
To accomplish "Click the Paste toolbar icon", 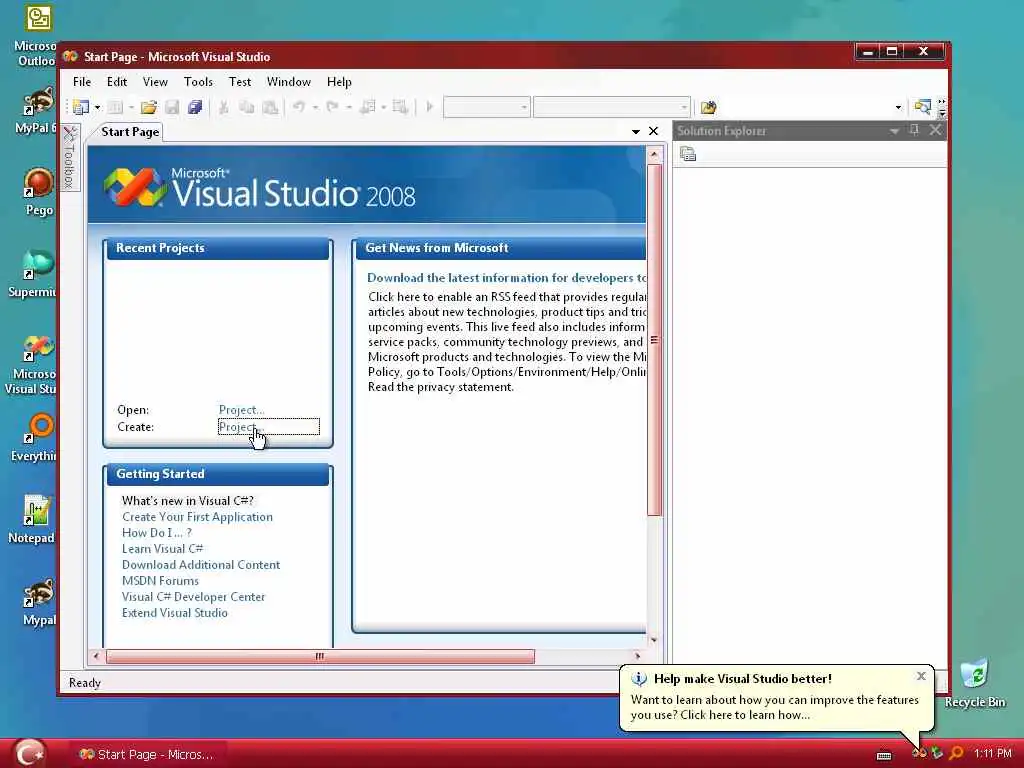I will tap(270, 107).
